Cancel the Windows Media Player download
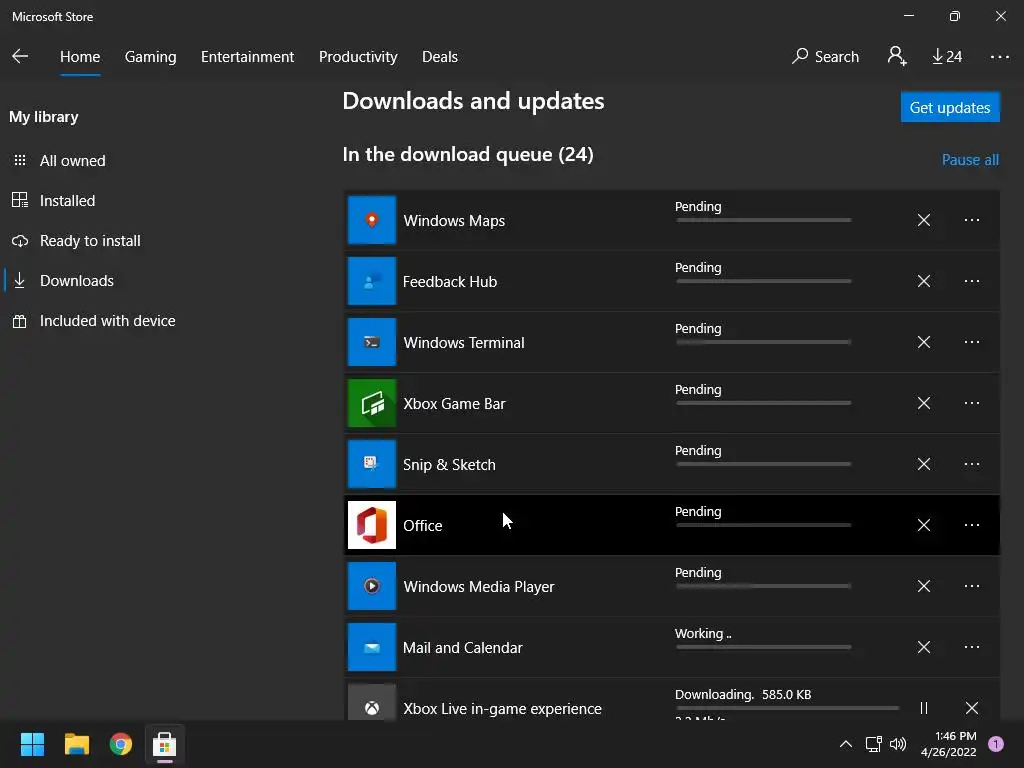The image size is (1024, 768). click(x=923, y=586)
